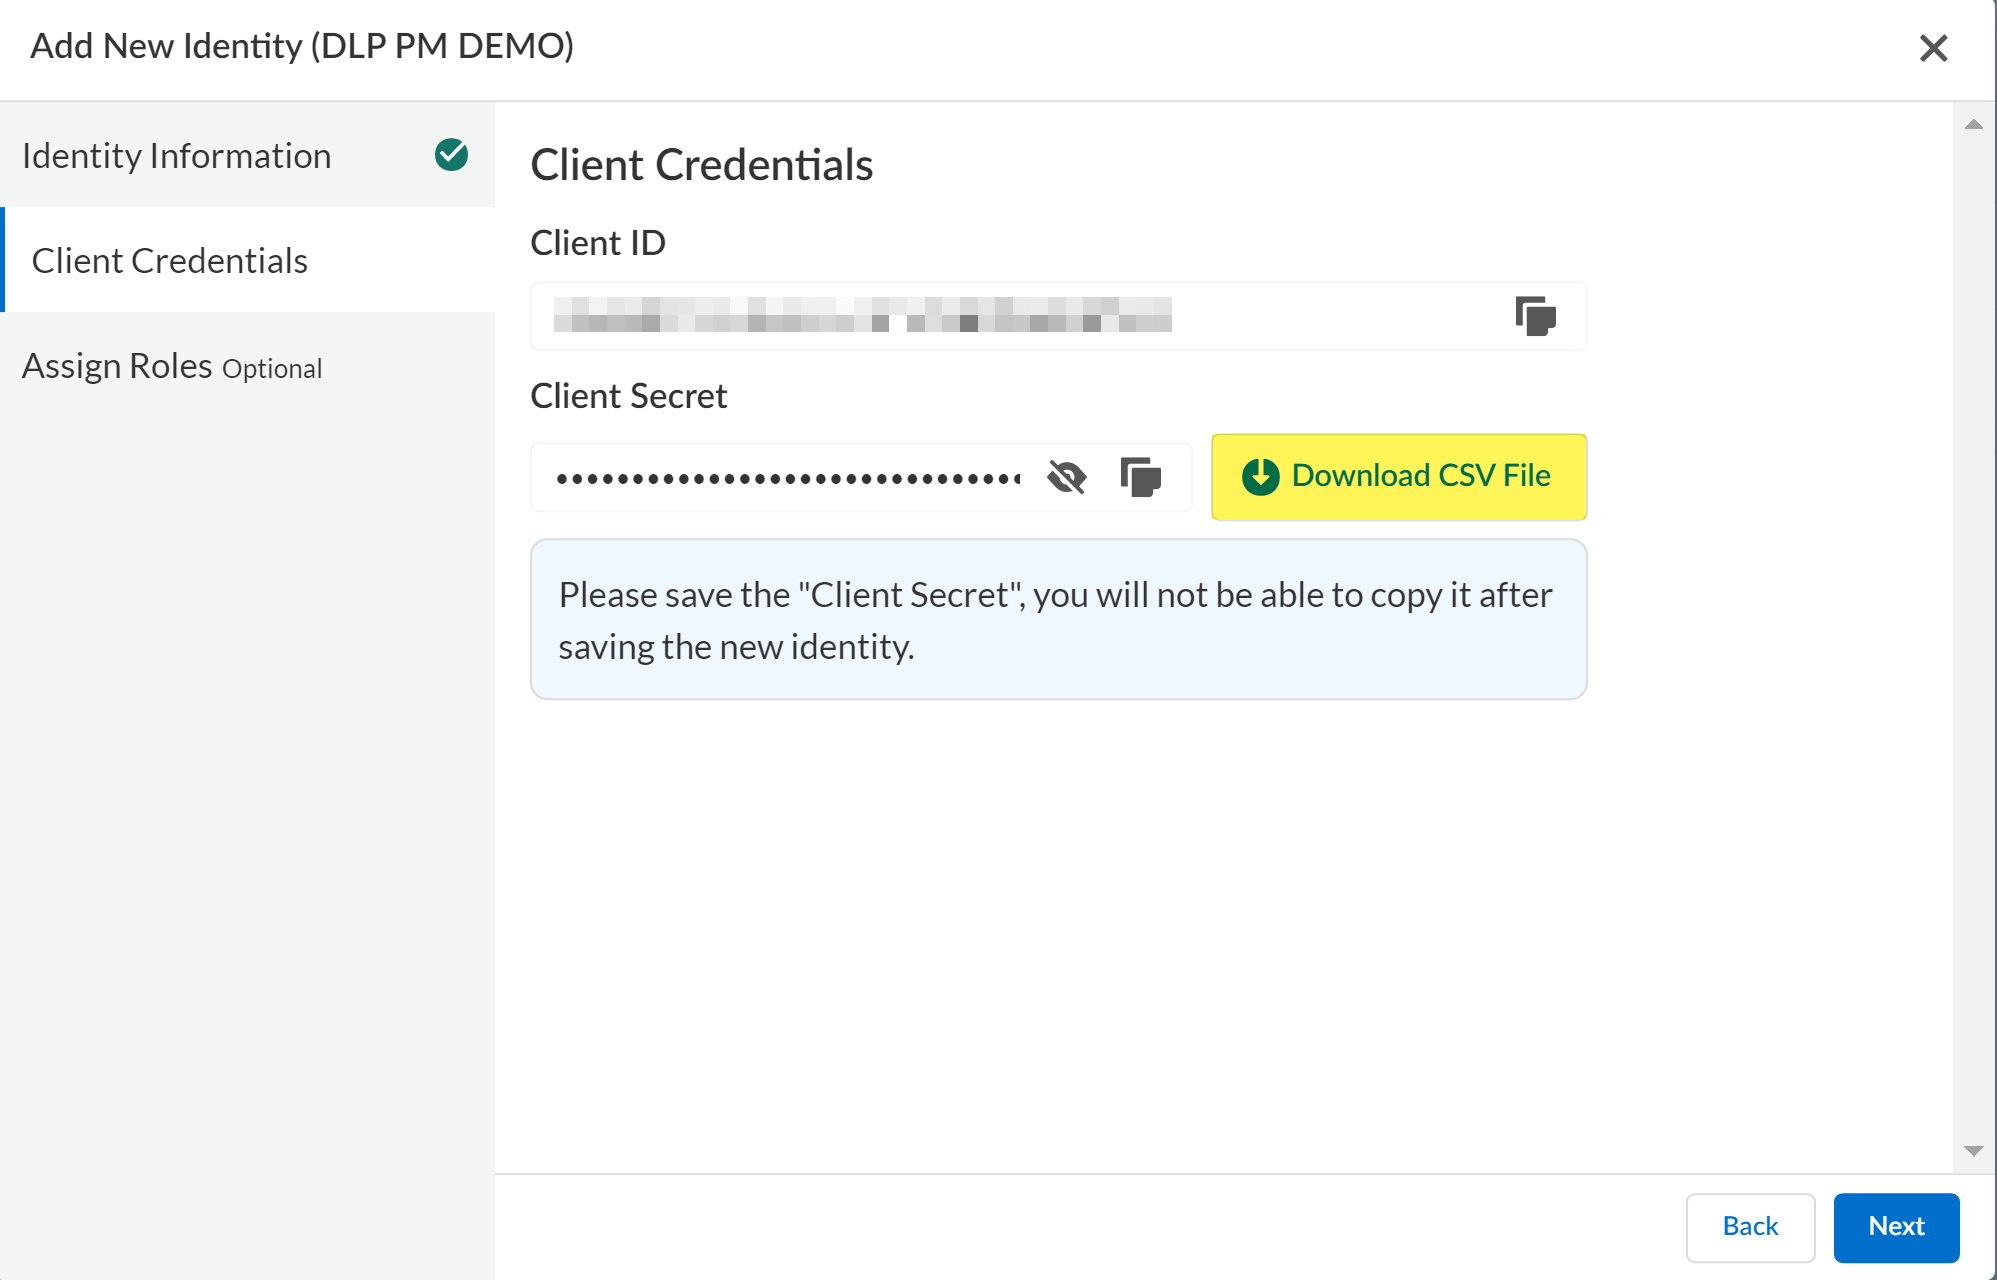Click the Identity Information completed checkmark
1997x1280 pixels.
point(451,155)
